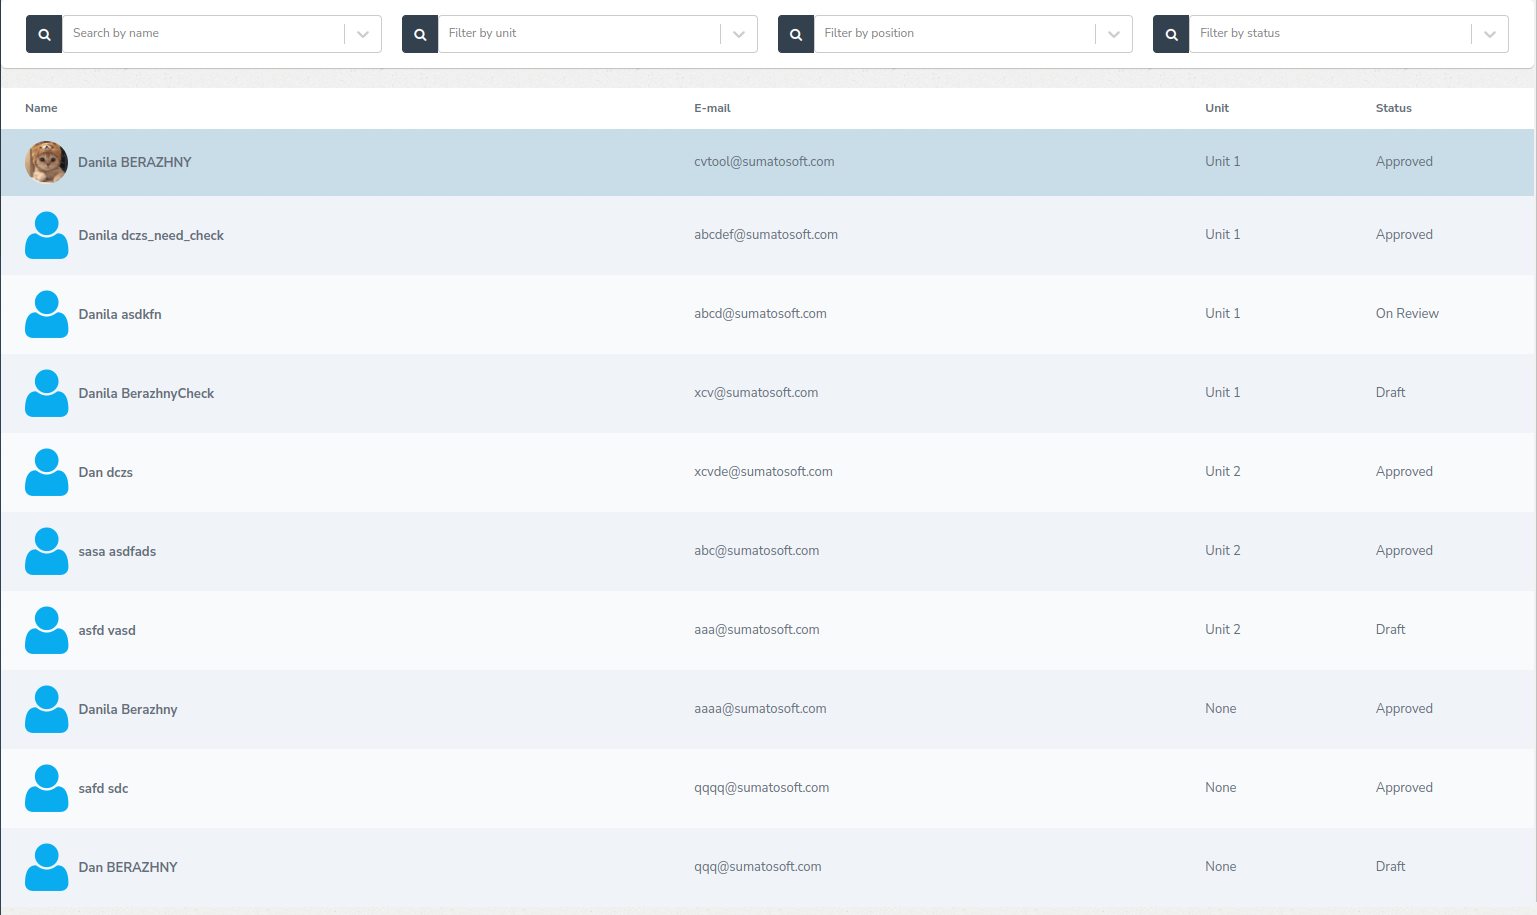Open employee Danila dczs_need_check by name
Viewport: 1537px width, 915px height.
(151, 235)
